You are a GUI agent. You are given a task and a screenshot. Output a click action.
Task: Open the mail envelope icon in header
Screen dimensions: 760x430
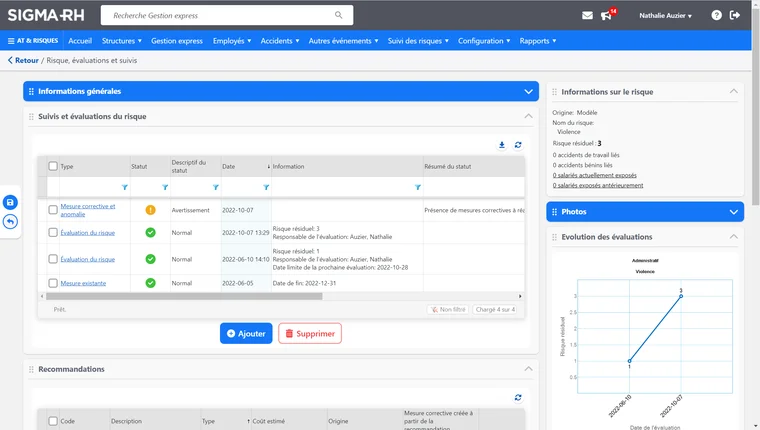tap(587, 16)
